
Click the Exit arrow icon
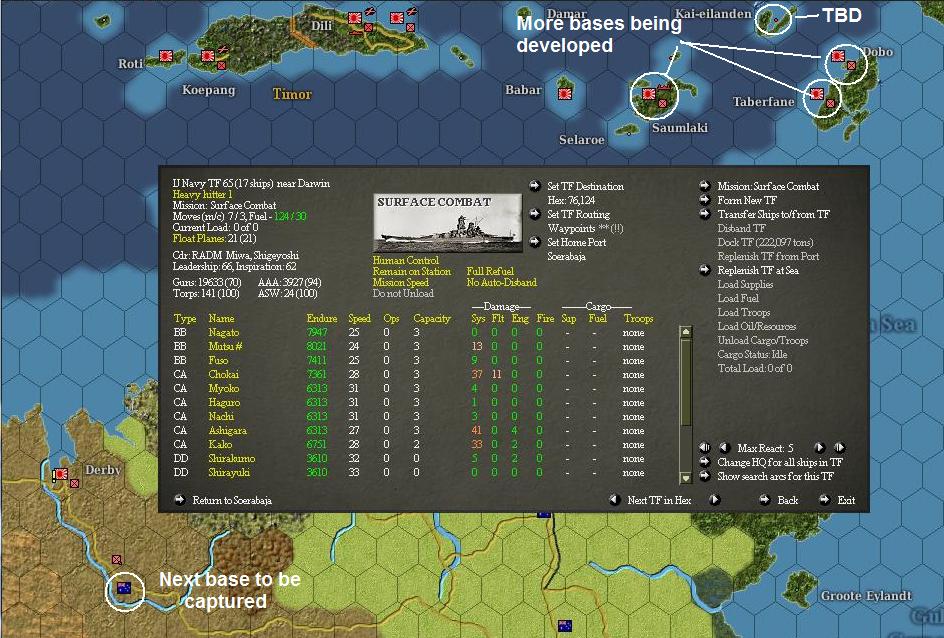click(x=824, y=500)
